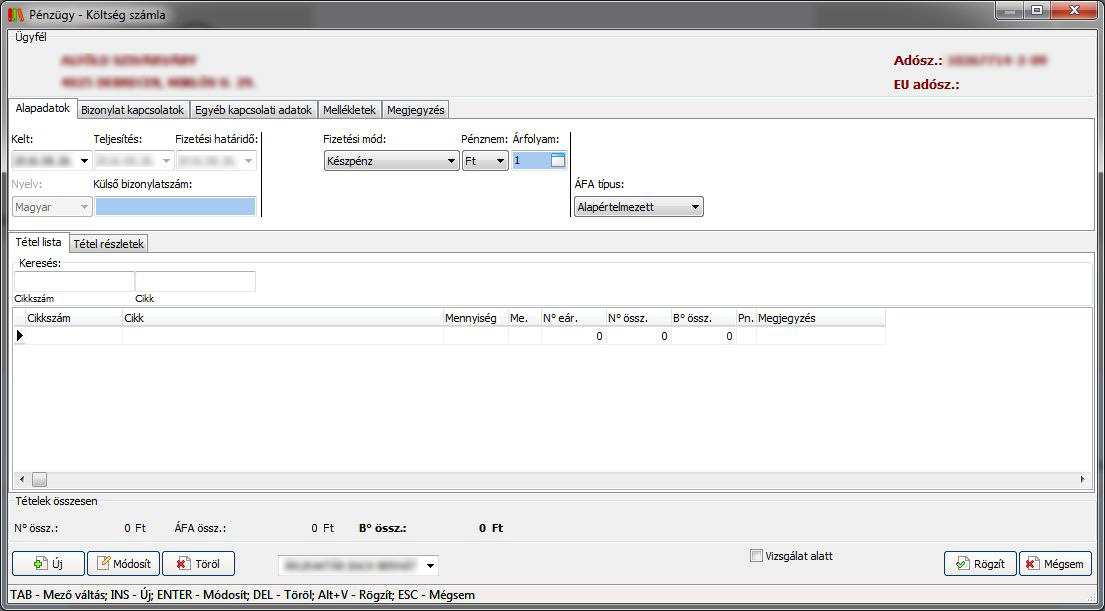The image size is (1105, 611).
Task: Open the Megjegyzés tab
Action: pyautogui.click(x=416, y=110)
